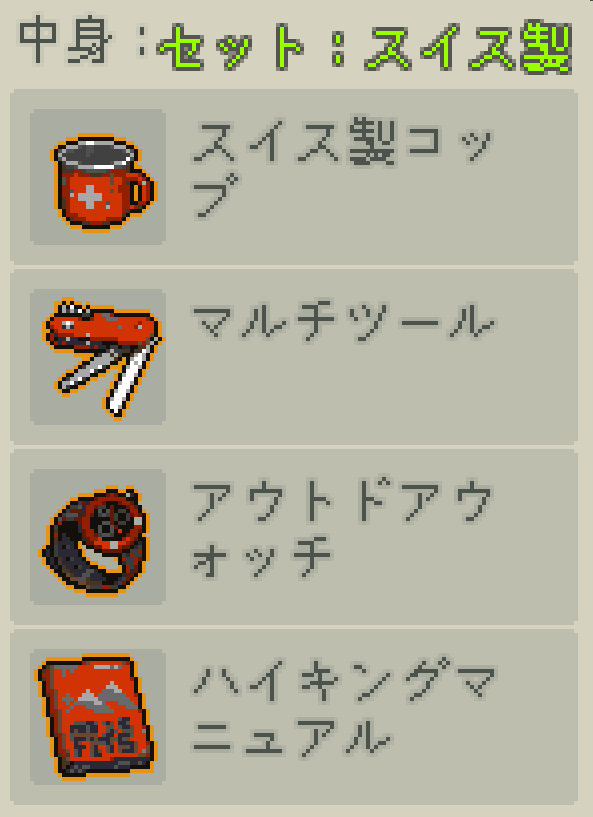Screen dimensions: 593x817
Task: Click the red hiking manual book icon
Action: (x=97, y=716)
